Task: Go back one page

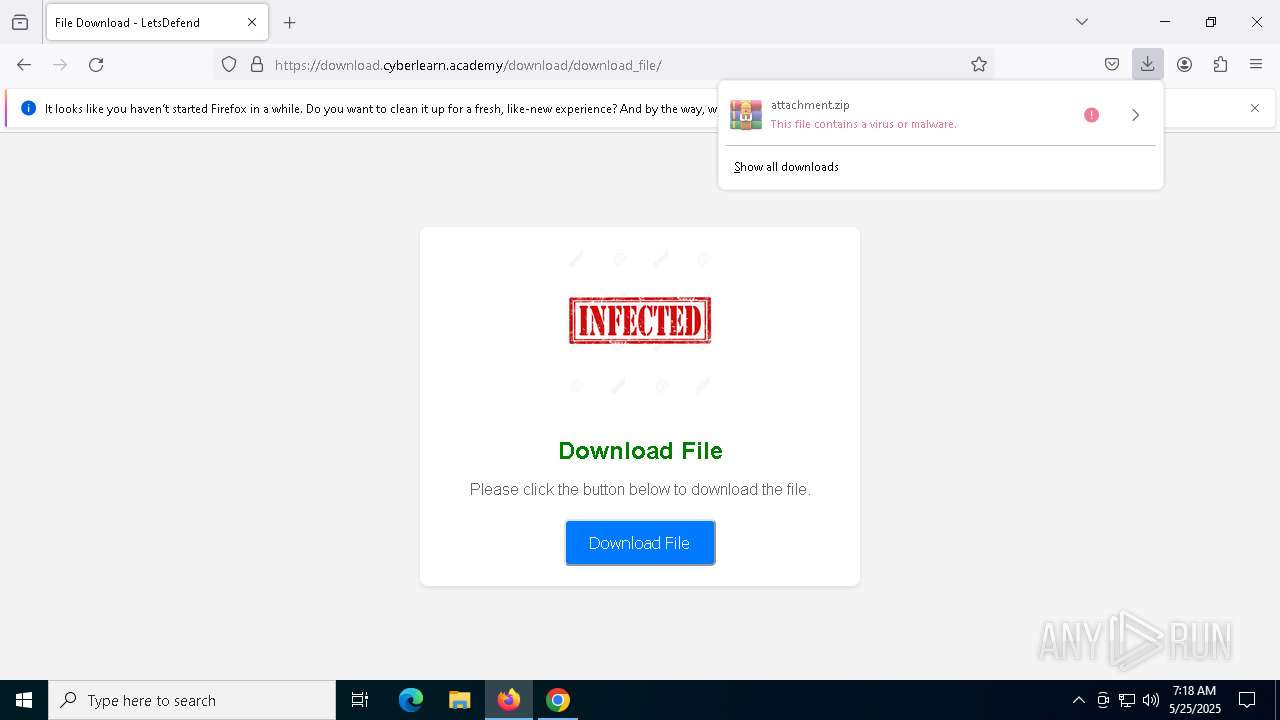Action: point(24,65)
